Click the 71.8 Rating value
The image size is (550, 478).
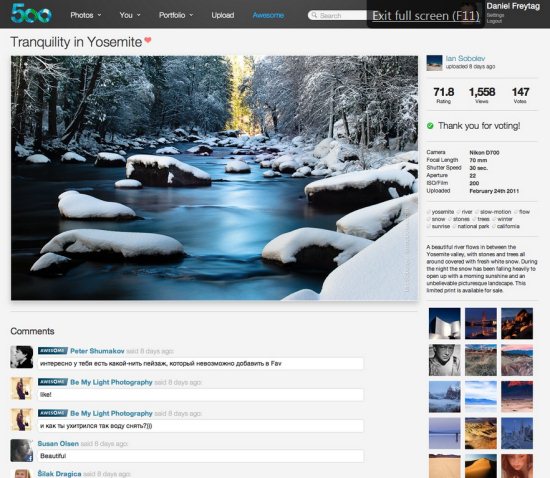tap(443, 92)
